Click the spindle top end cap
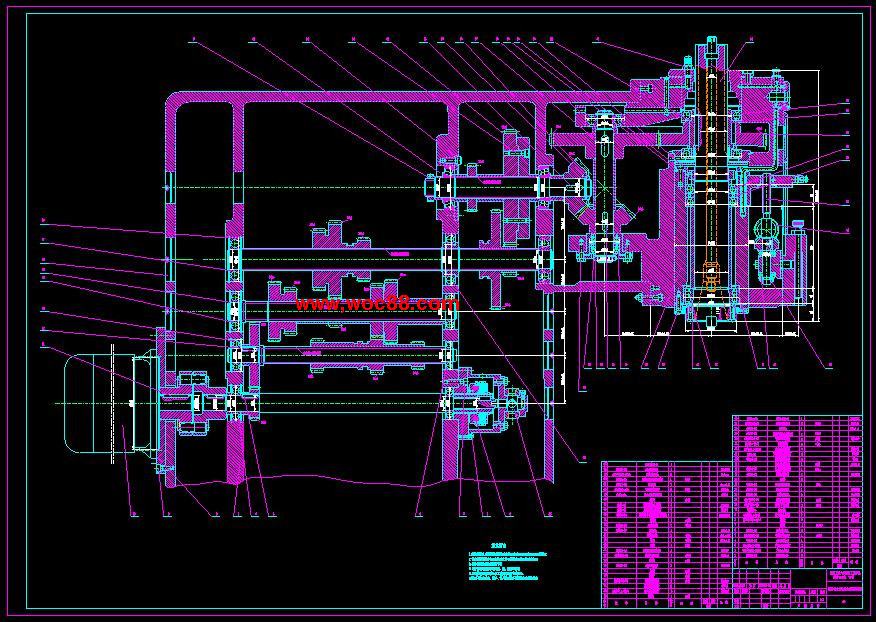876x622 pixels. pyautogui.click(x=711, y=44)
